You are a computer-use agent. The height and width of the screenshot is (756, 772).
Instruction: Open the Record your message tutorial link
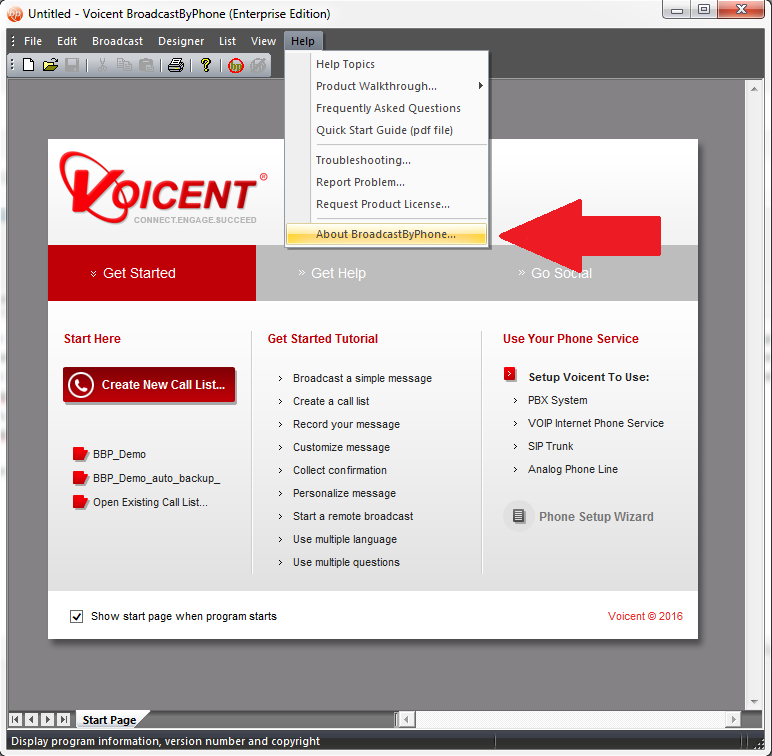pyautogui.click(x=346, y=424)
